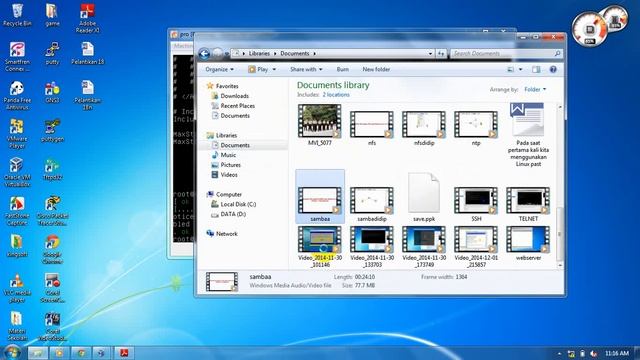Click the battery icon in system tray

(x=583, y=353)
